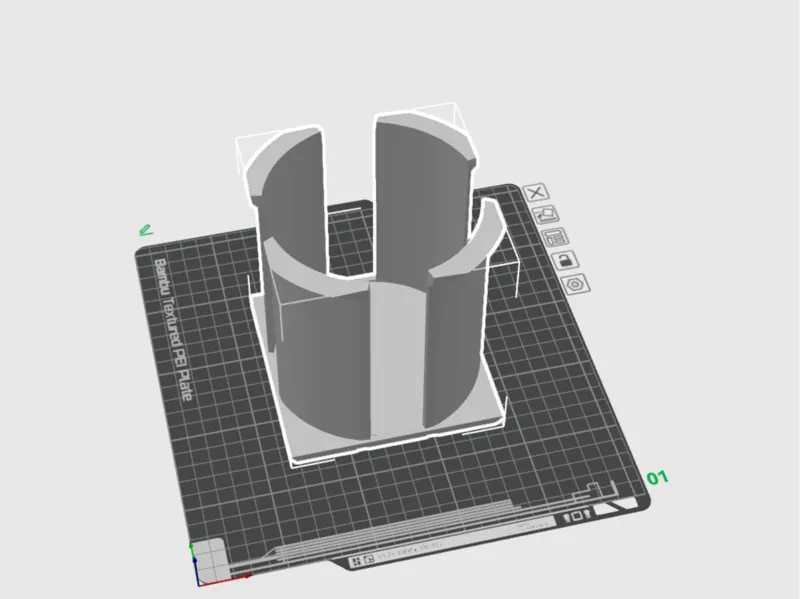800x599 pixels.
Task: Select the tall right rear curved wall
Action: (x=421, y=194)
